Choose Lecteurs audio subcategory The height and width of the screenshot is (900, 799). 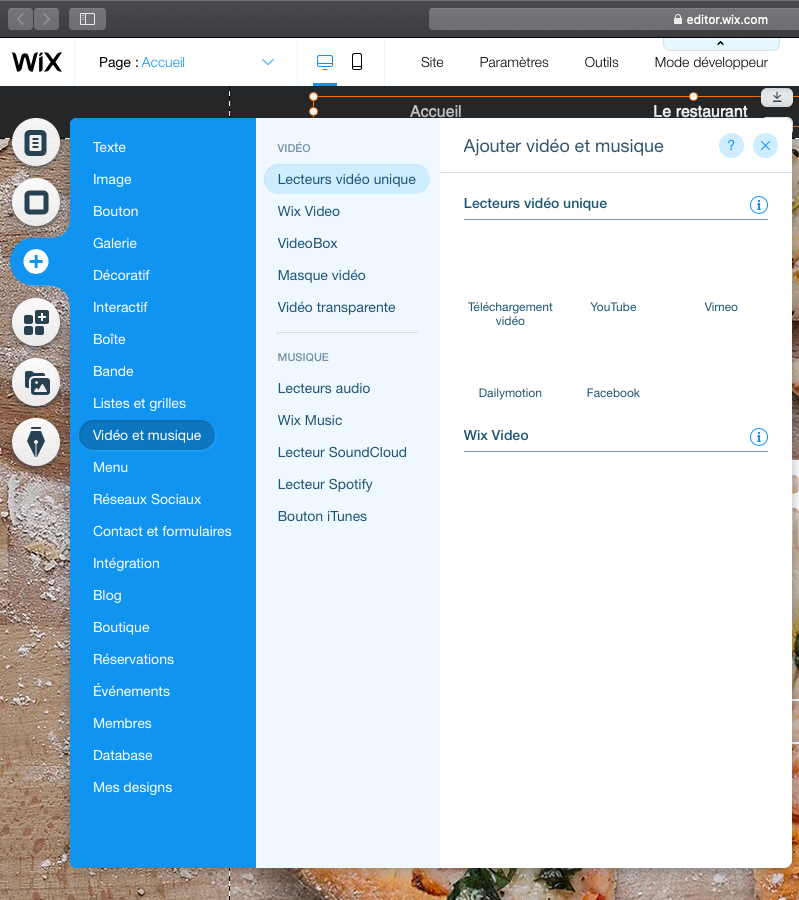(324, 389)
